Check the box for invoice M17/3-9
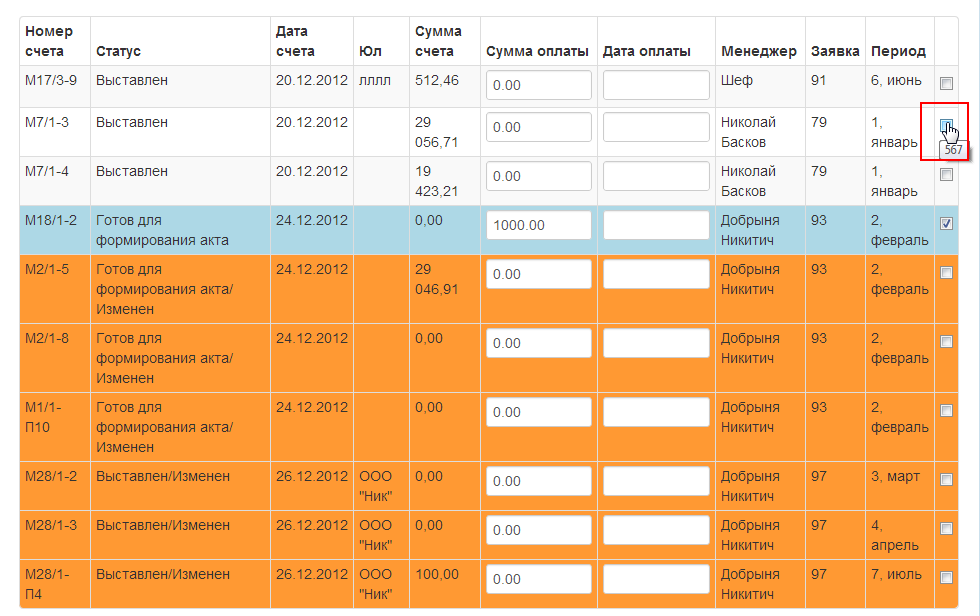Screen dimensions: 980x616 point(946,83)
